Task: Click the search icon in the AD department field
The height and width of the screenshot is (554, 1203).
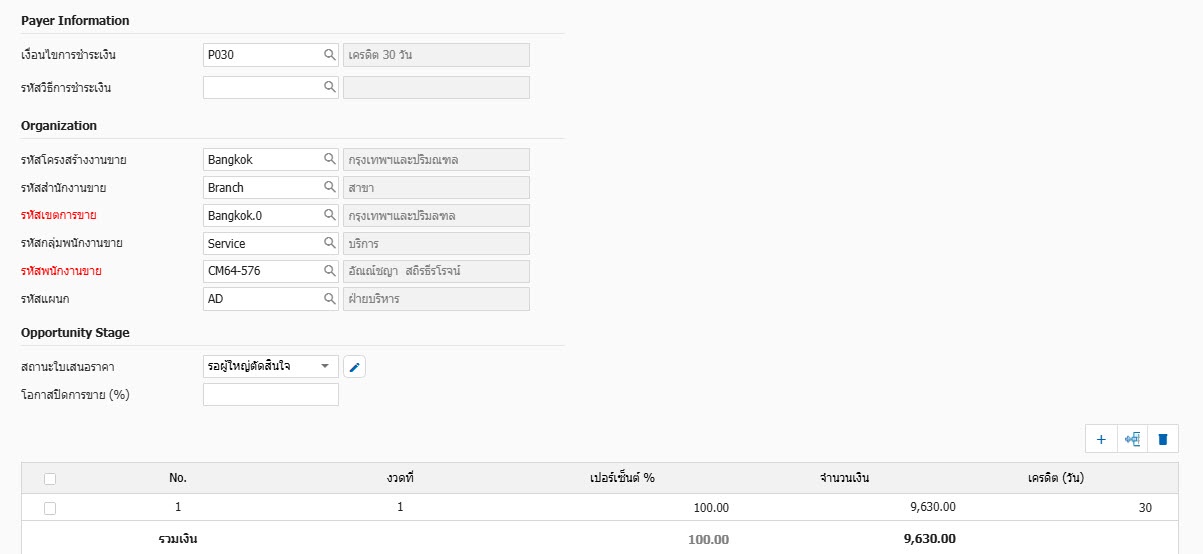Action: 329,299
